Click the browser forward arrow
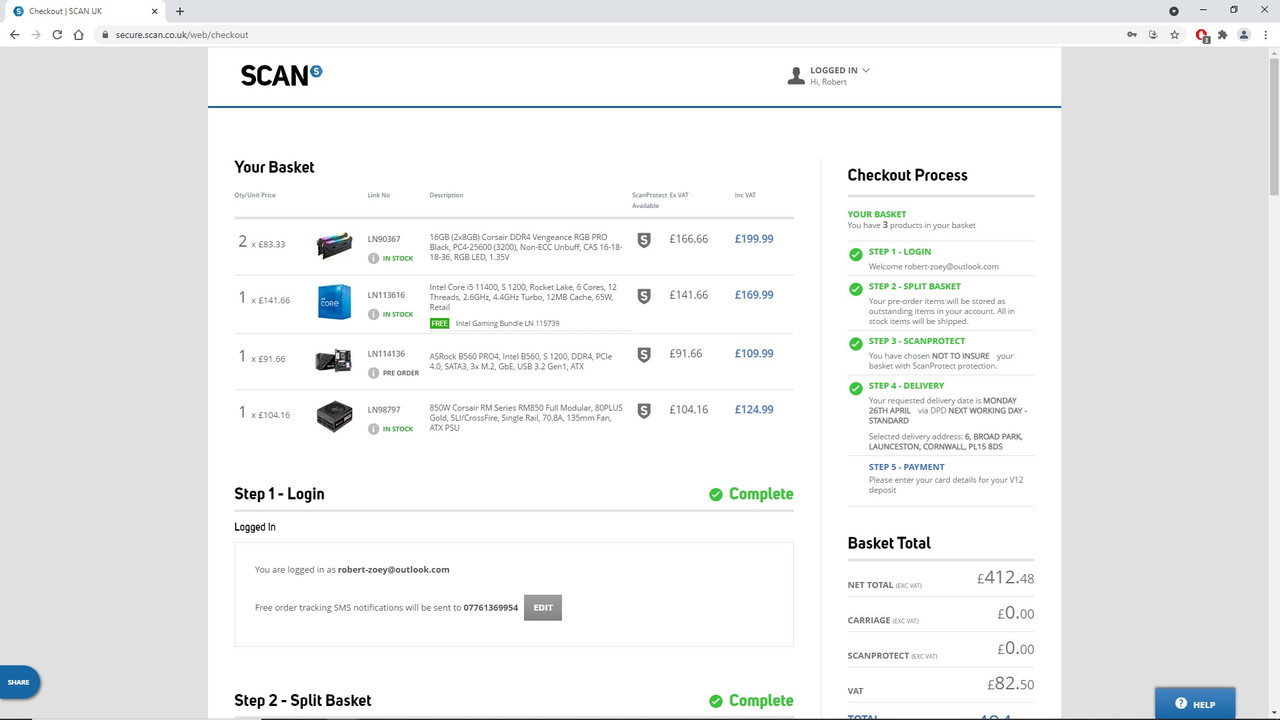This screenshot has width=1280, height=720. [x=36, y=34]
